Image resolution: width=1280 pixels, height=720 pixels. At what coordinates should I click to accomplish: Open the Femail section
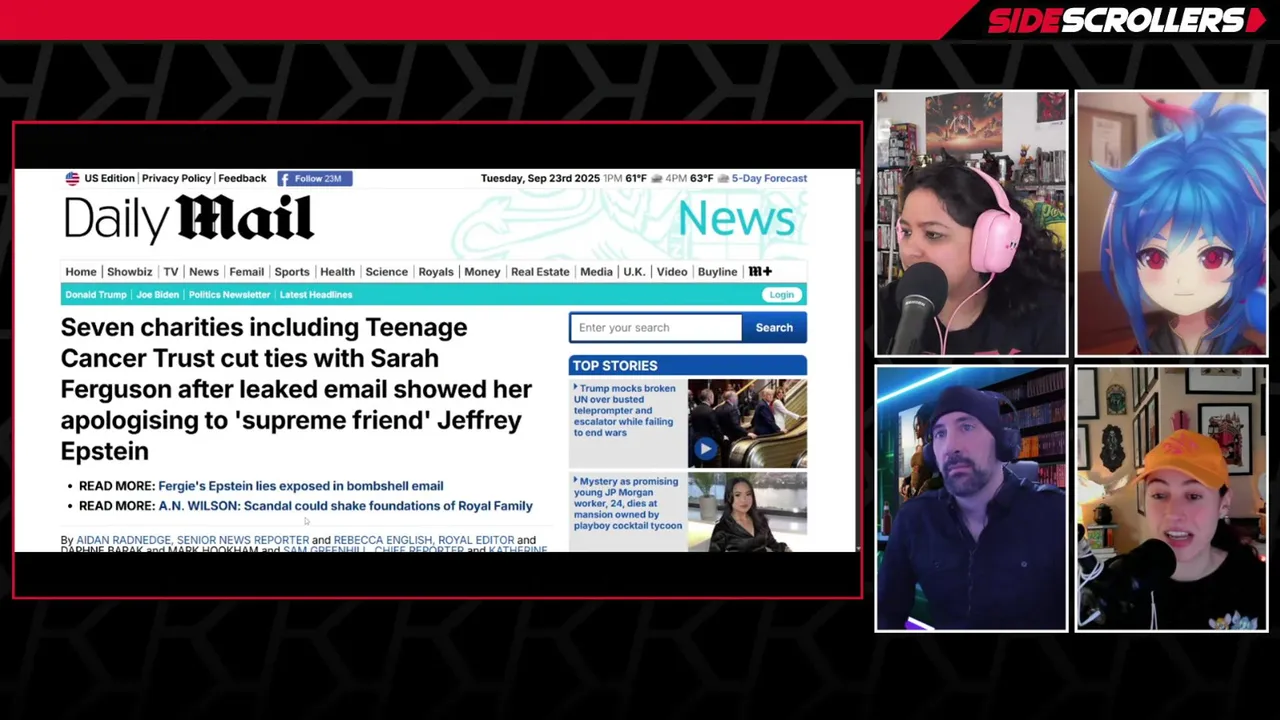pos(246,272)
